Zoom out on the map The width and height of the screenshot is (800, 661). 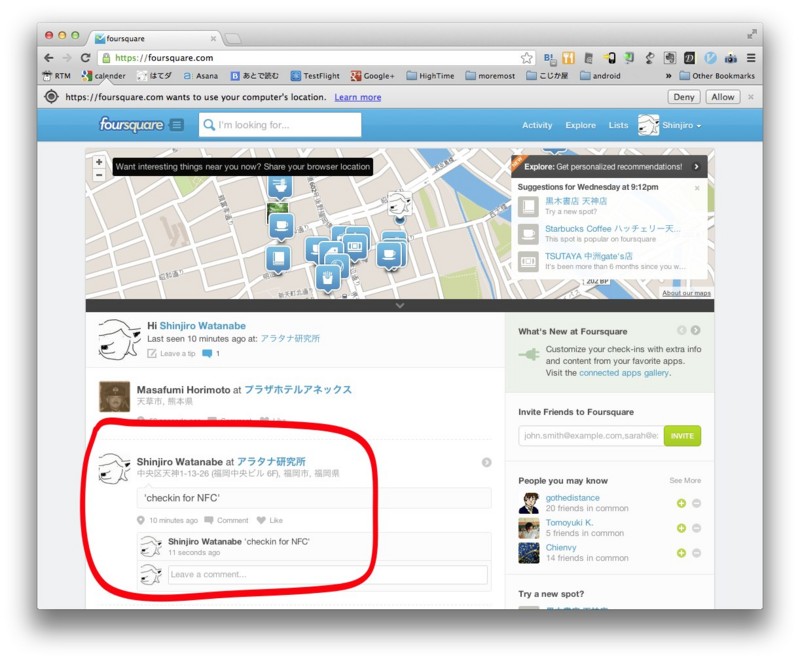pos(99,175)
